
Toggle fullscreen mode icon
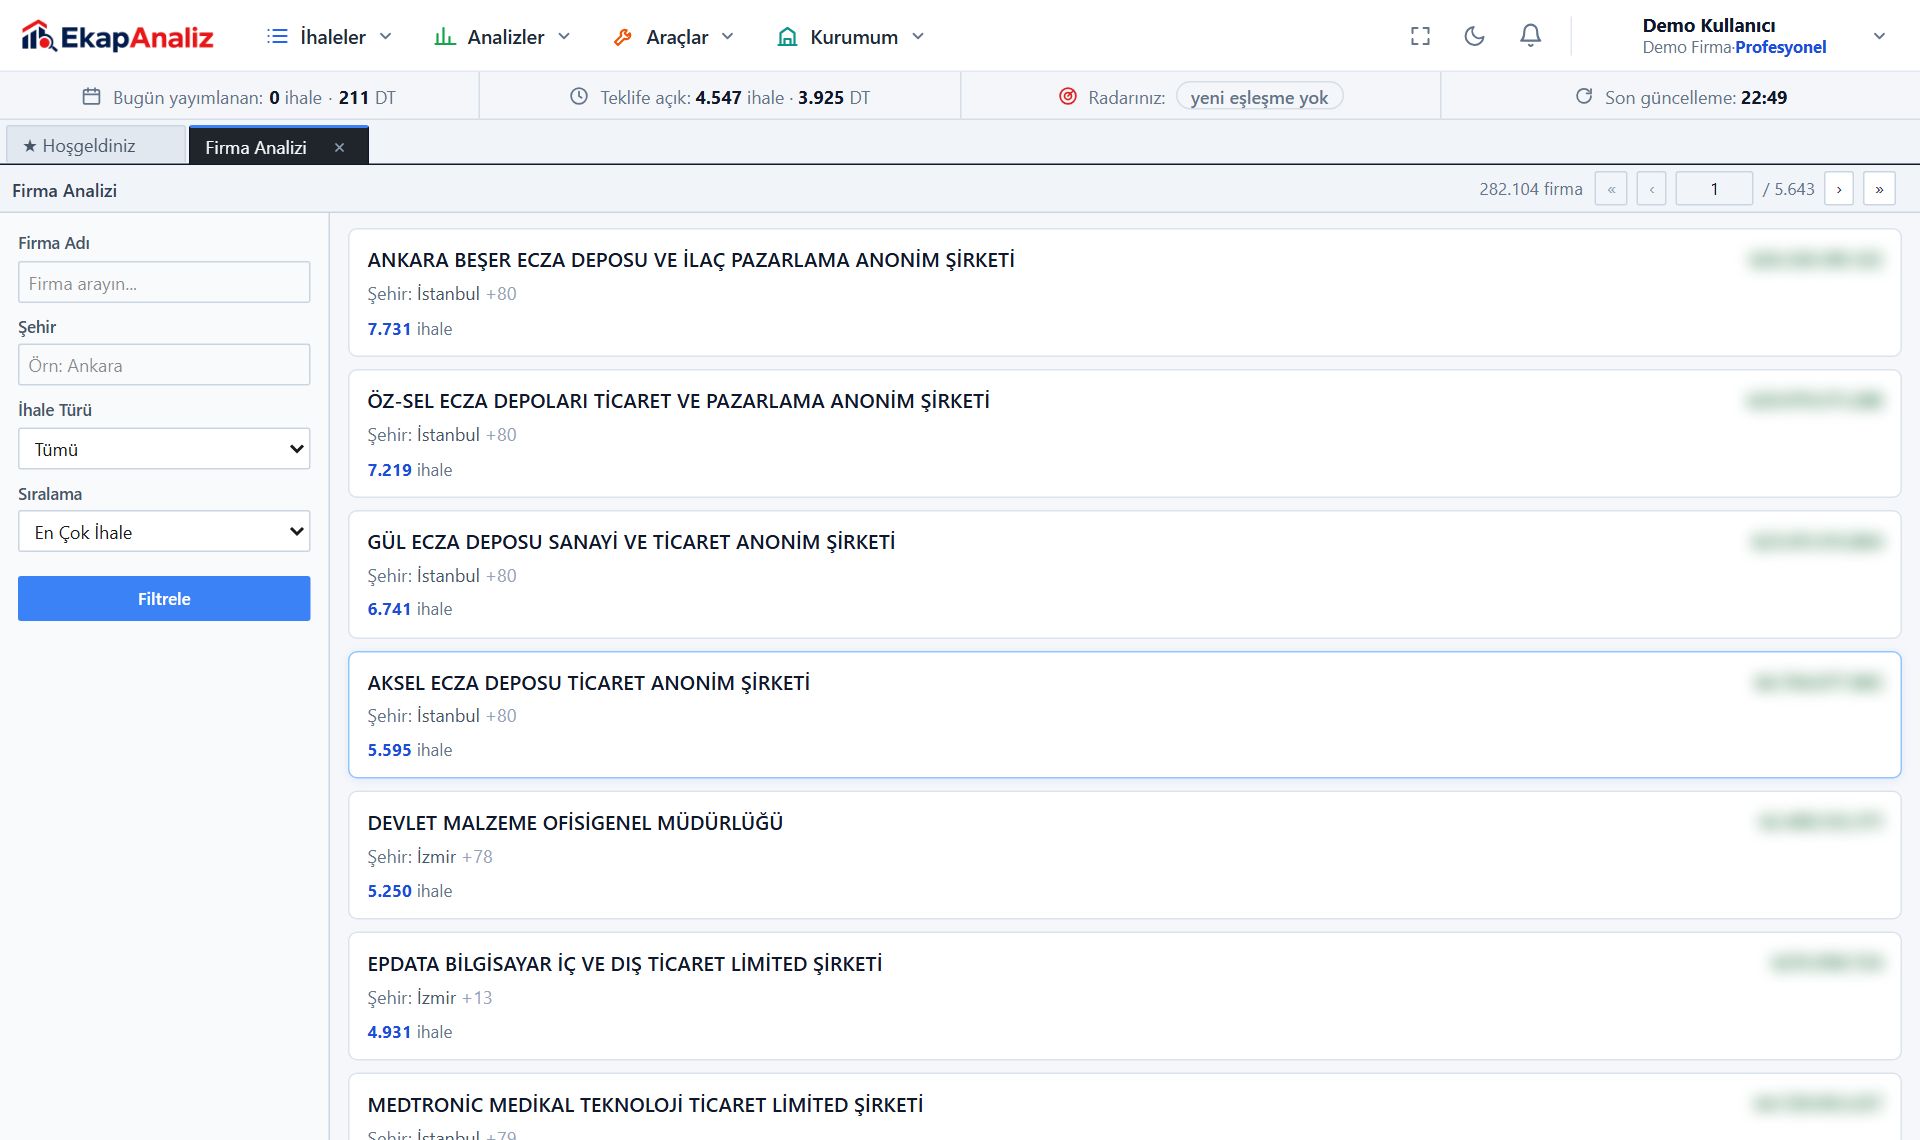point(1420,37)
